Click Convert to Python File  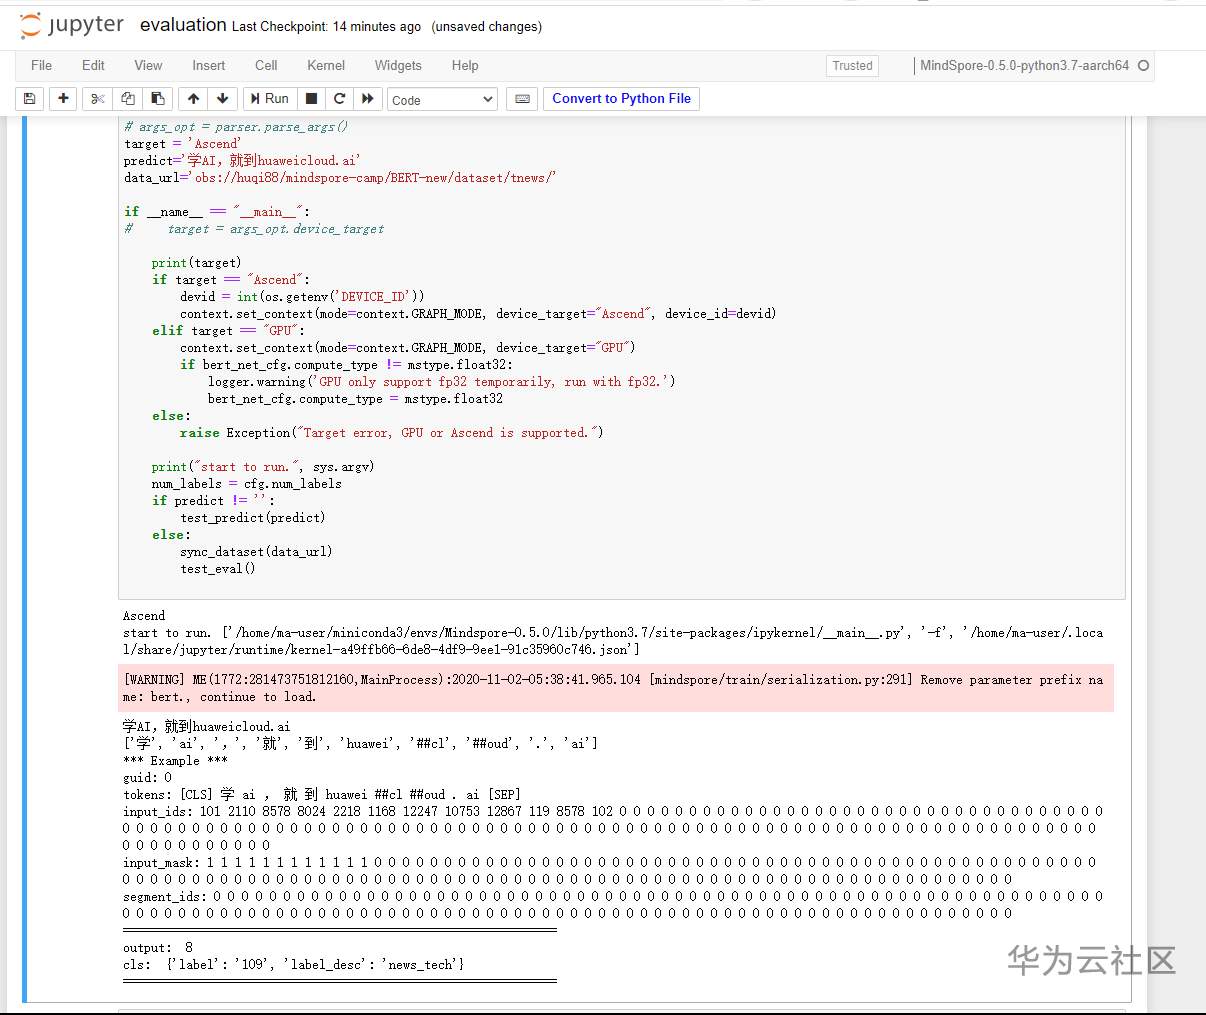pos(620,98)
